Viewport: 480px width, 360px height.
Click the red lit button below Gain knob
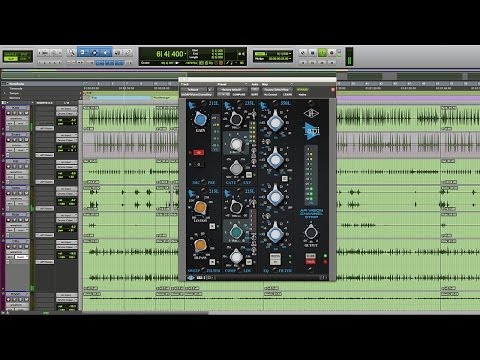pyautogui.click(x=199, y=153)
